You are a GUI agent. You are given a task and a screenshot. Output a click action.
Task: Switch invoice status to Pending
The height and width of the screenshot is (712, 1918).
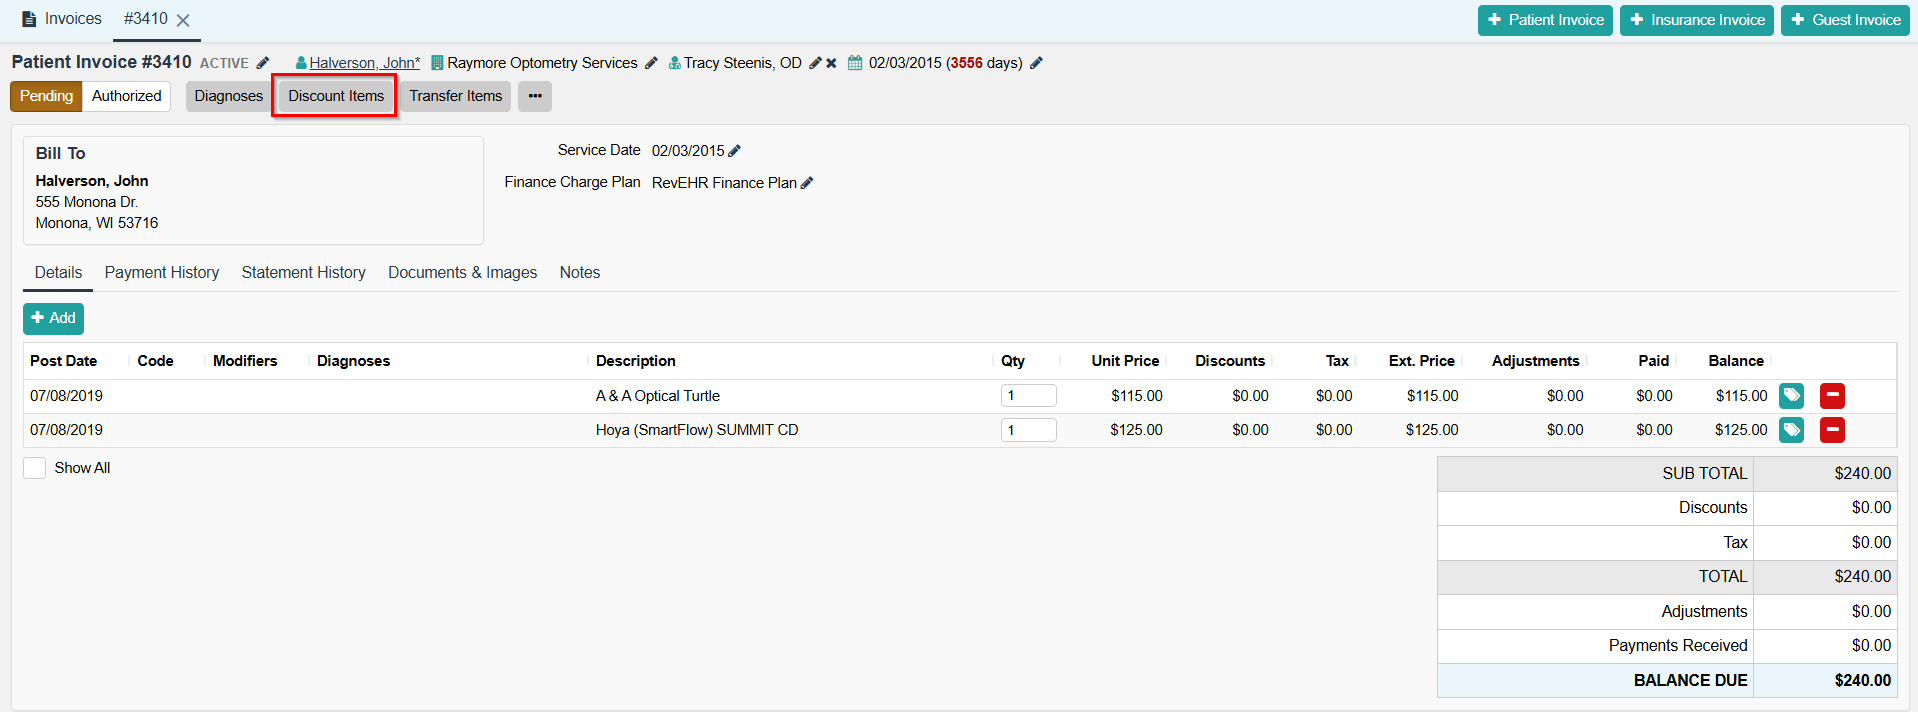(x=46, y=96)
